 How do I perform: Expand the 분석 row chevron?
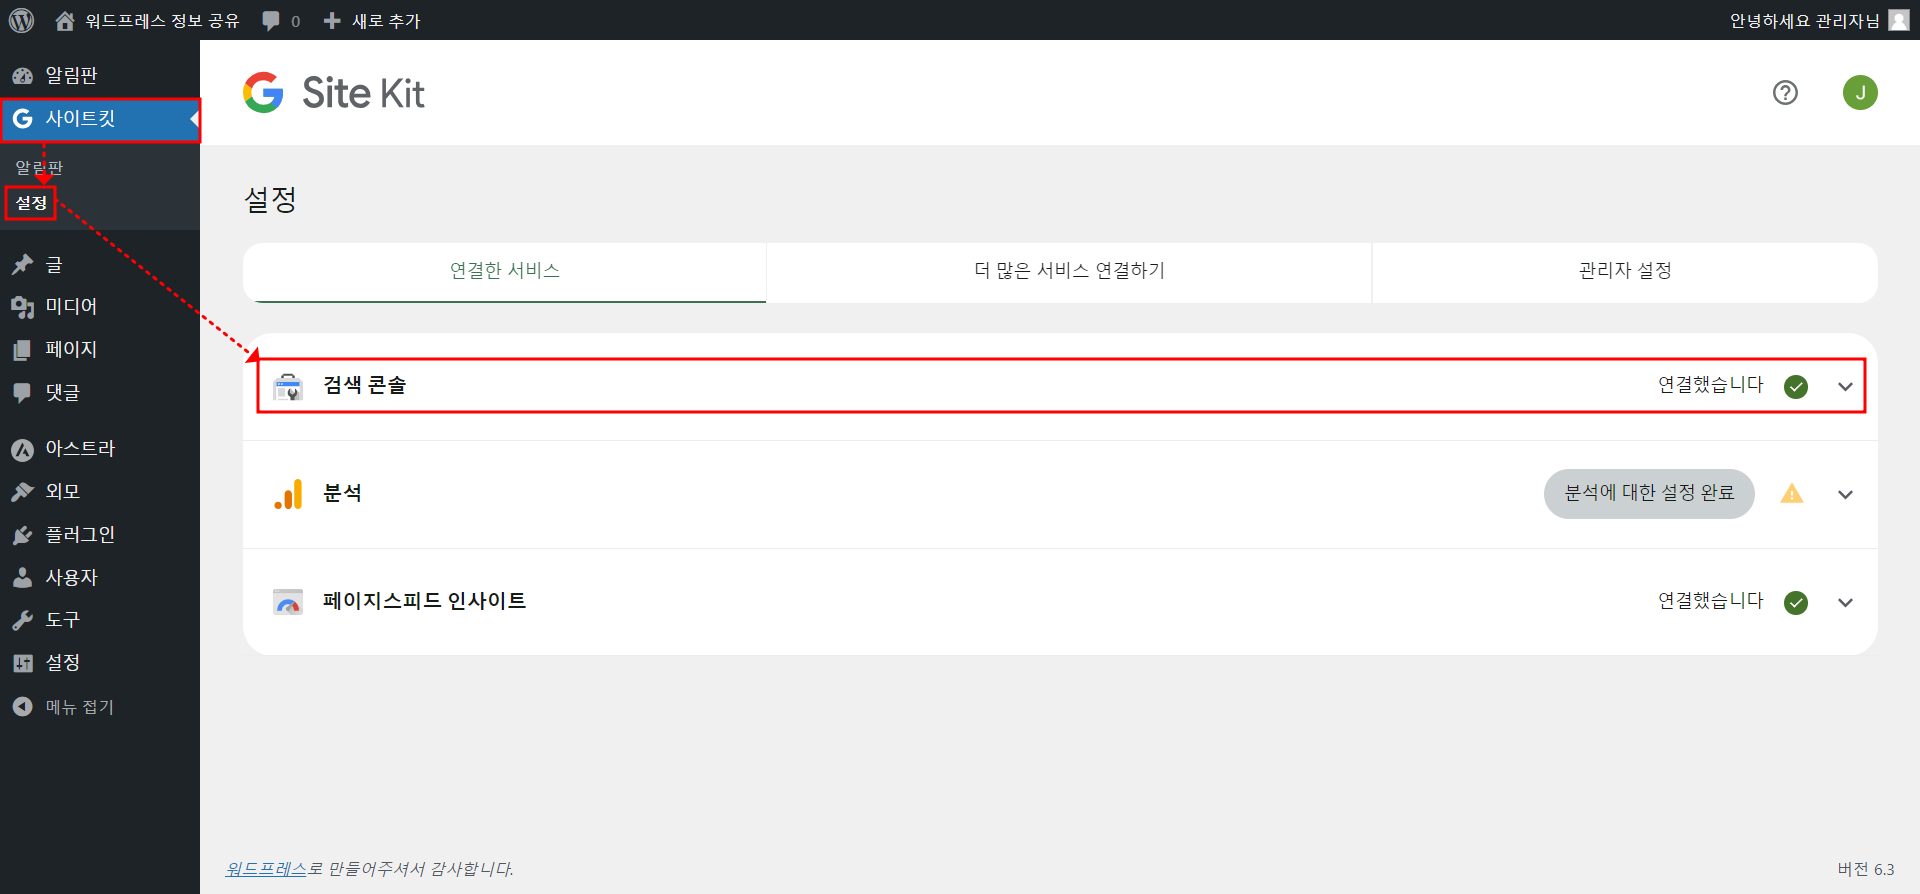tap(1845, 495)
